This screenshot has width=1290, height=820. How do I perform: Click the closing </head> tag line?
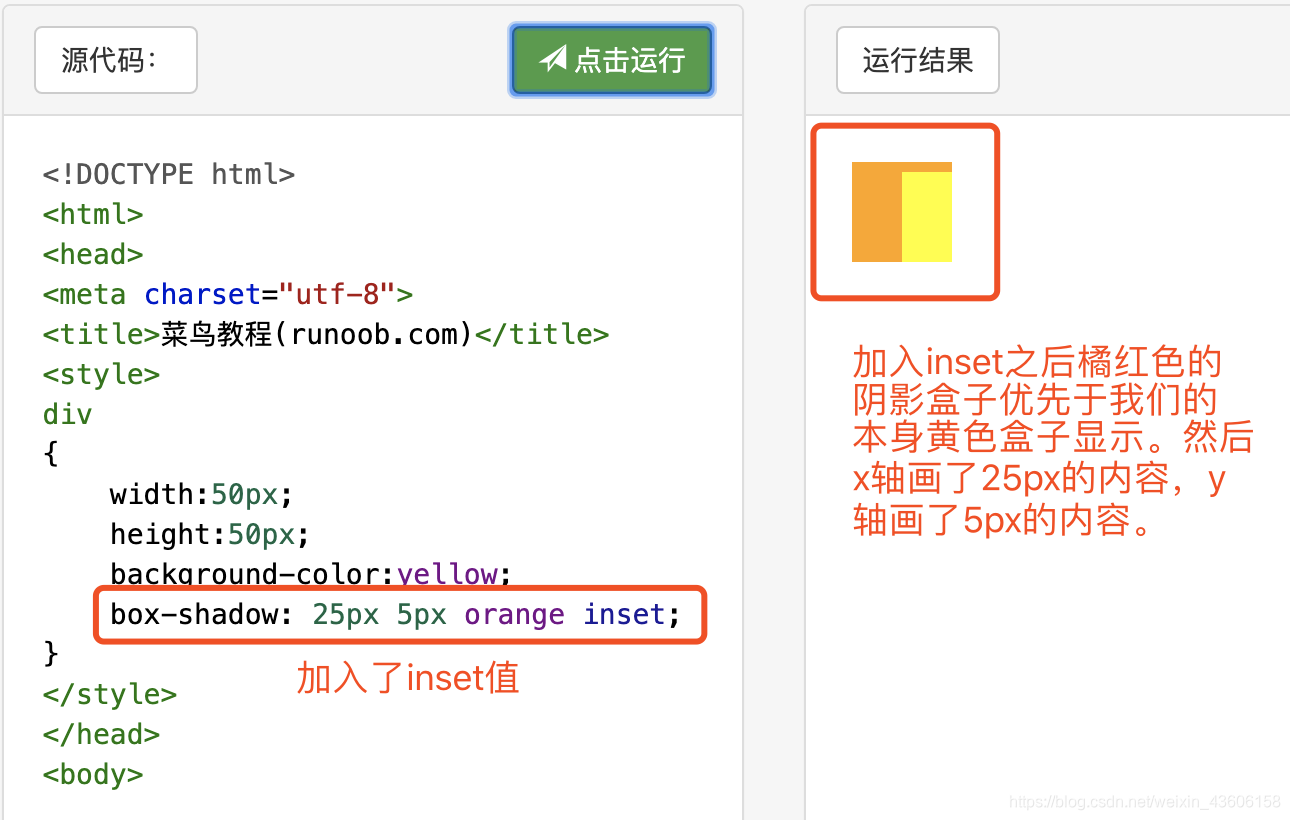click(101, 734)
